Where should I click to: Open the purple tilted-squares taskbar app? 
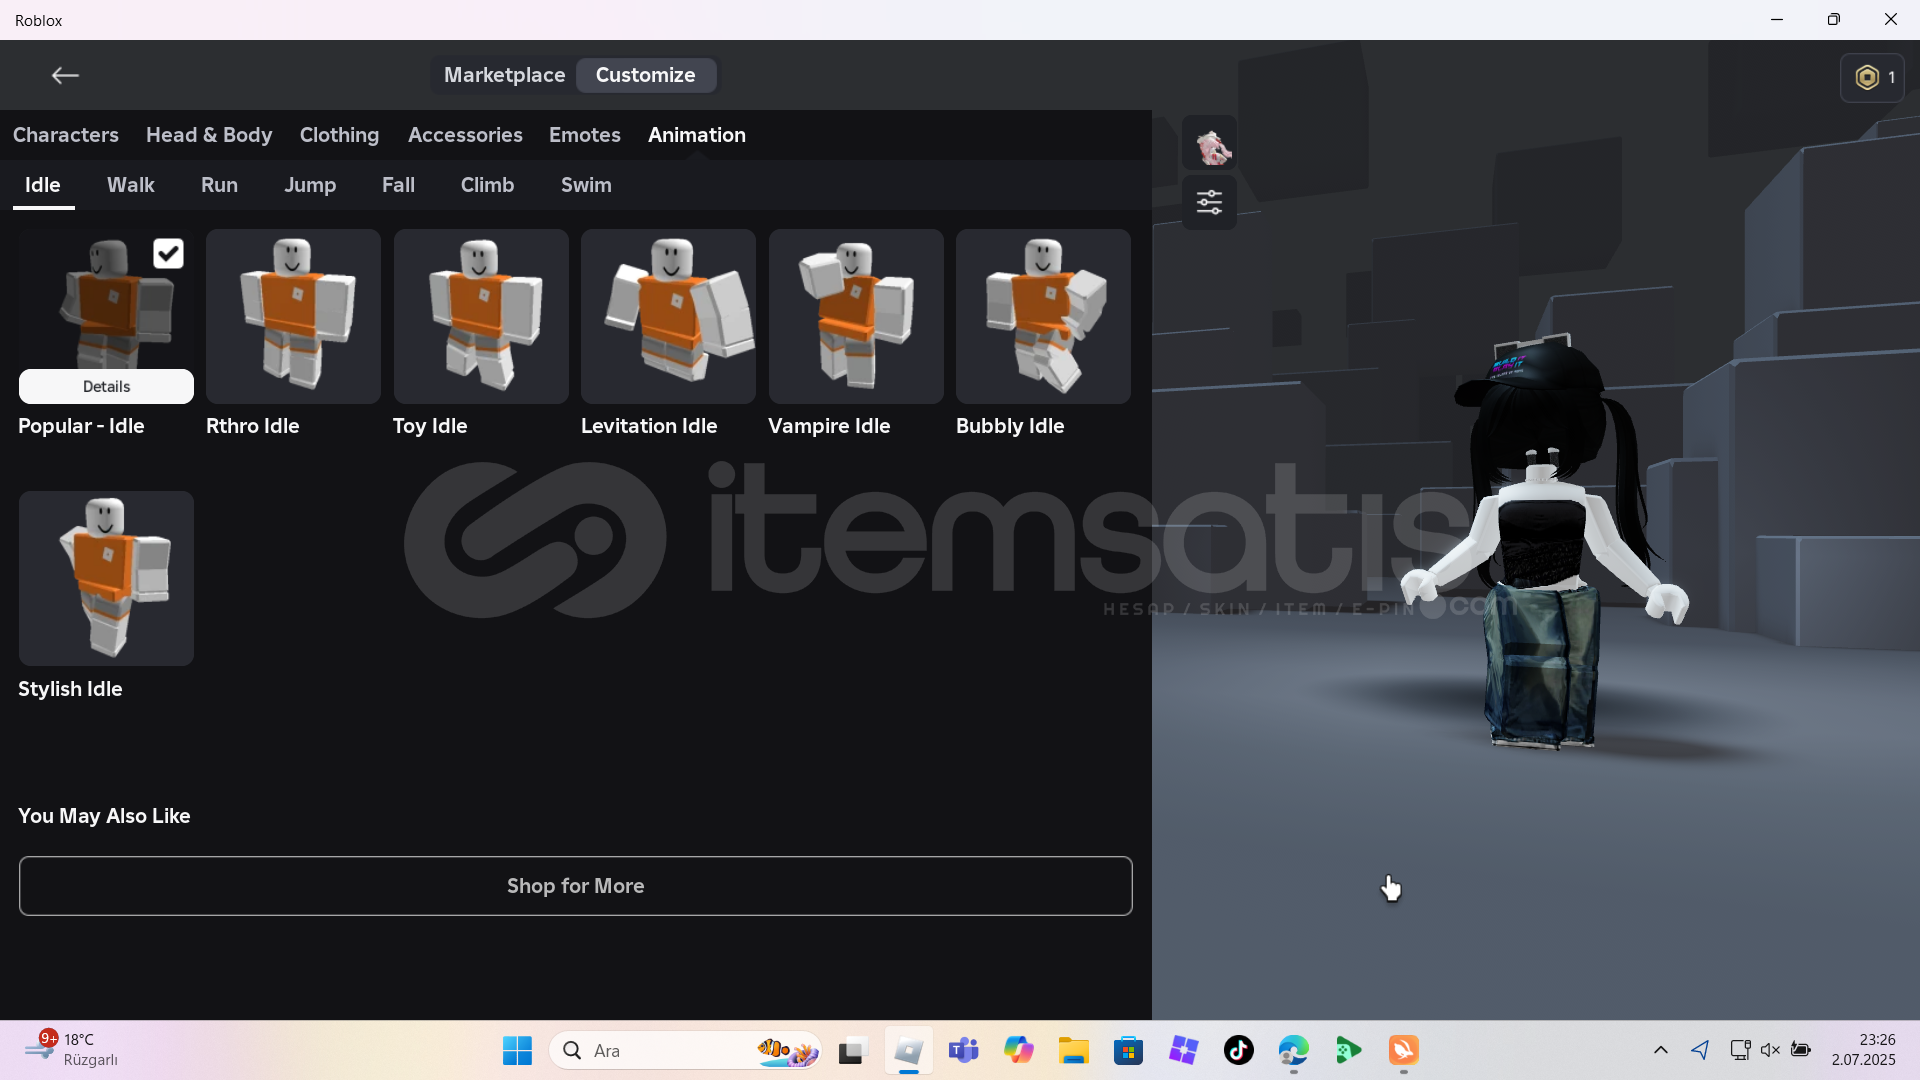[x=1184, y=1050]
